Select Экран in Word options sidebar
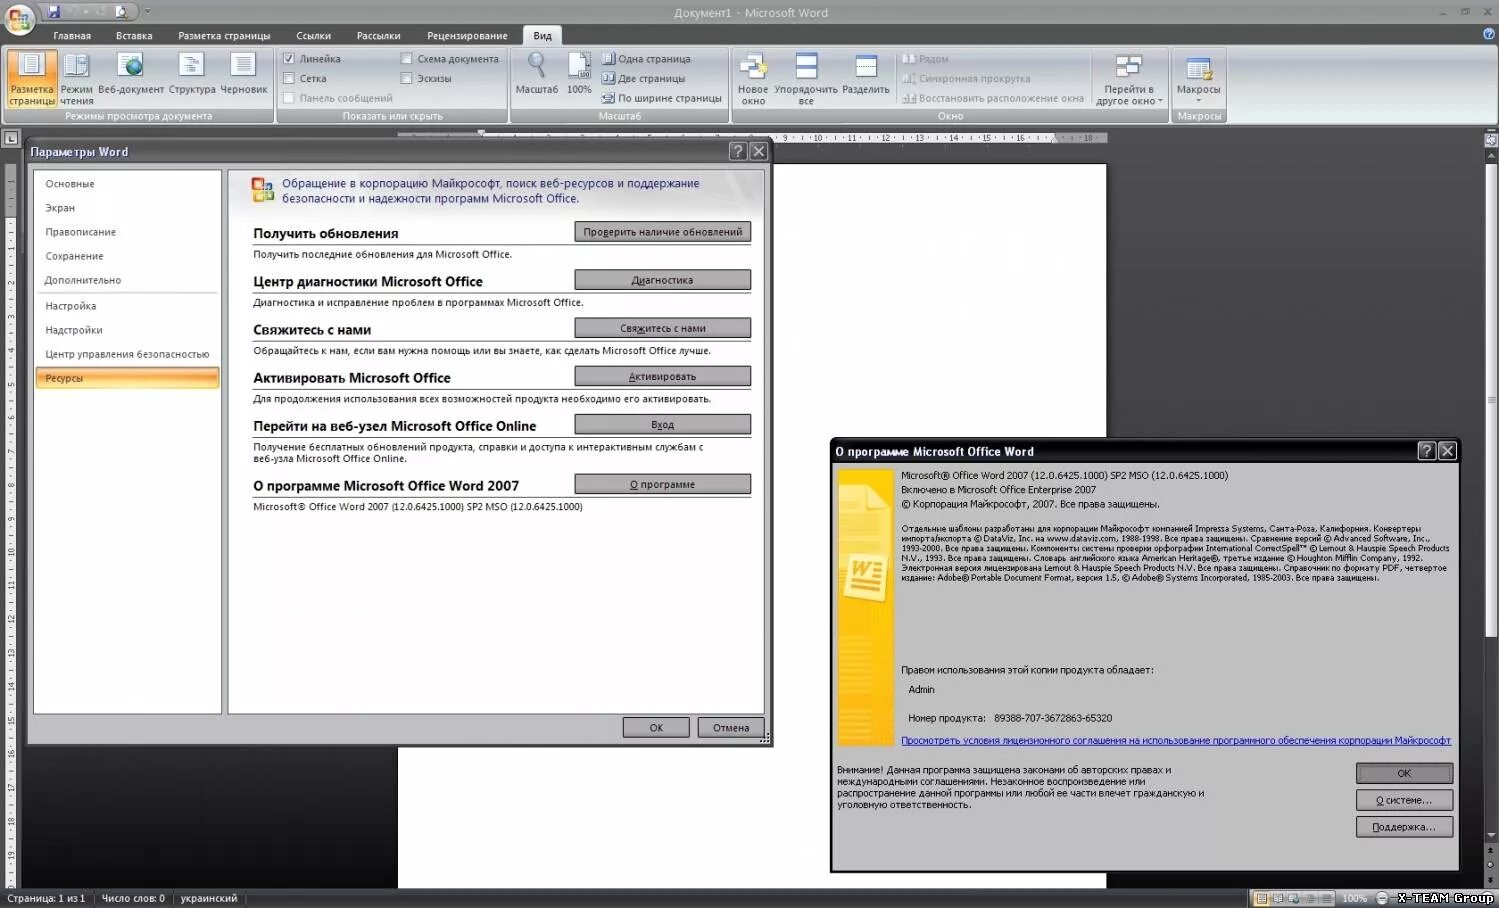 [x=127, y=208]
